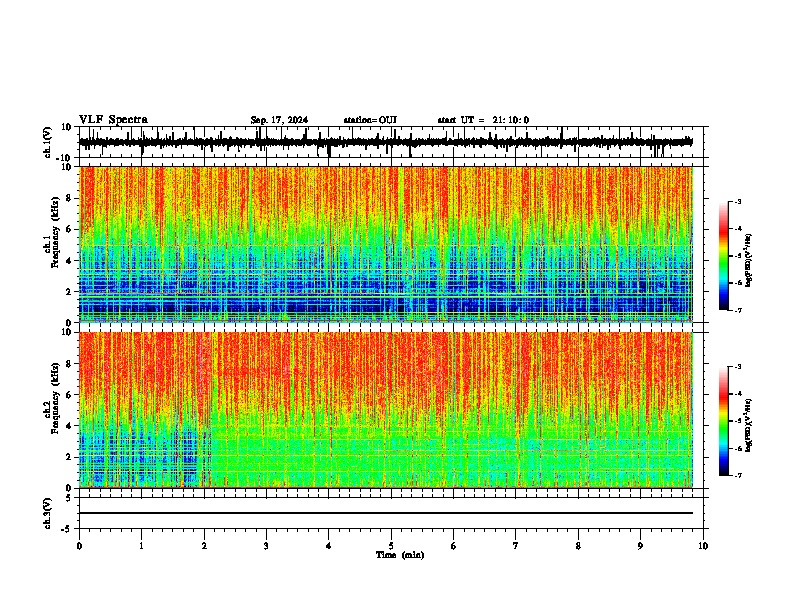Click time axis tick label "1"
Viewport: 792px width, 612px height.
pyautogui.click(x=141, y=546)
